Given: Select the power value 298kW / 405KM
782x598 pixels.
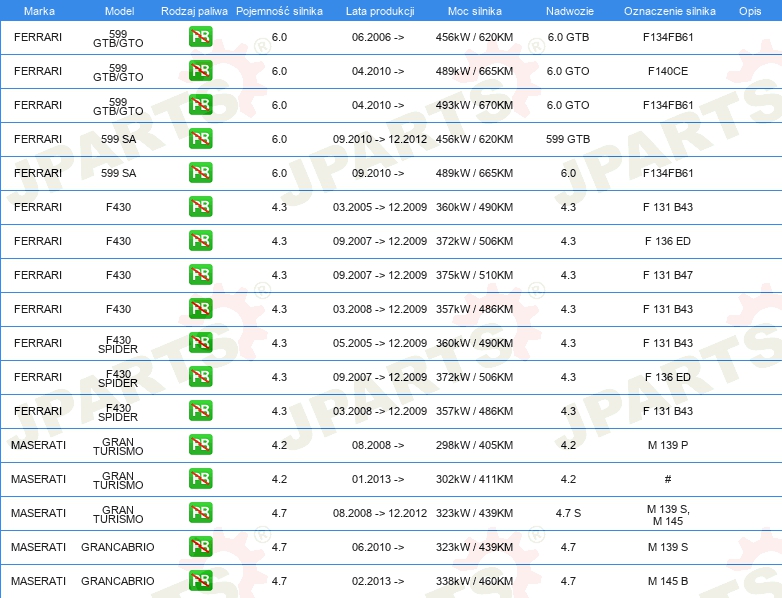Looking at the screenshot, I should (474, 445).
